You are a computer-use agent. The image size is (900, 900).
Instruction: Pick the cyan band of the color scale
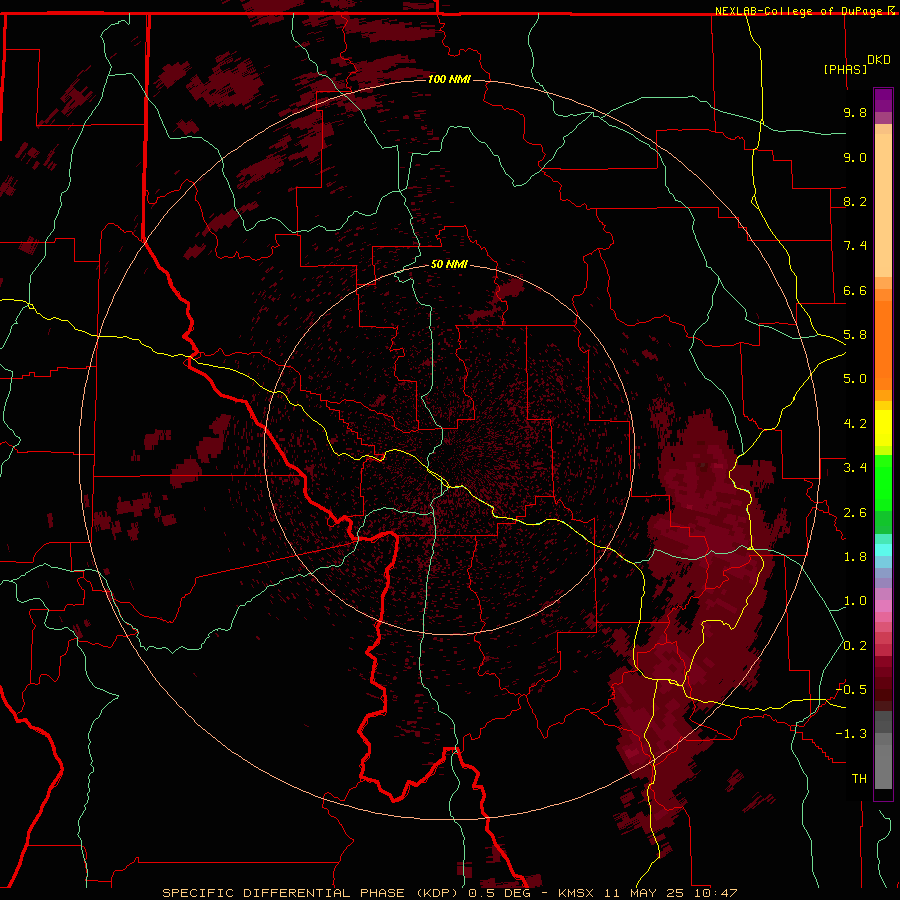pyautogui.click(x=883, y=550)
